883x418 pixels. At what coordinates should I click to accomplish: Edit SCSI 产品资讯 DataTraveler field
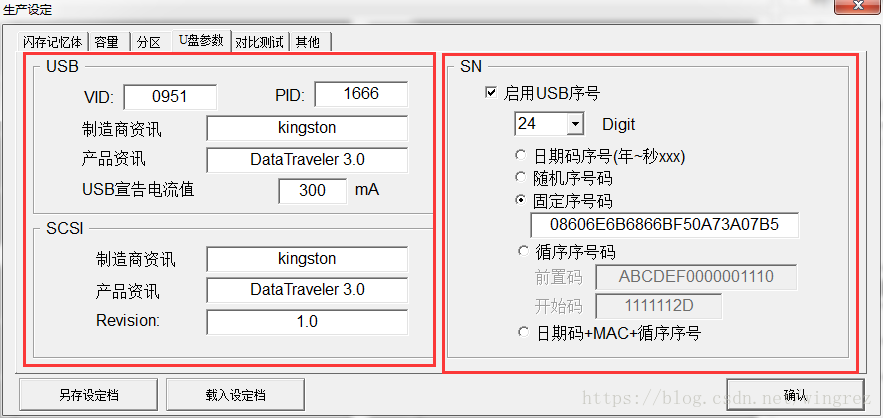307,290
